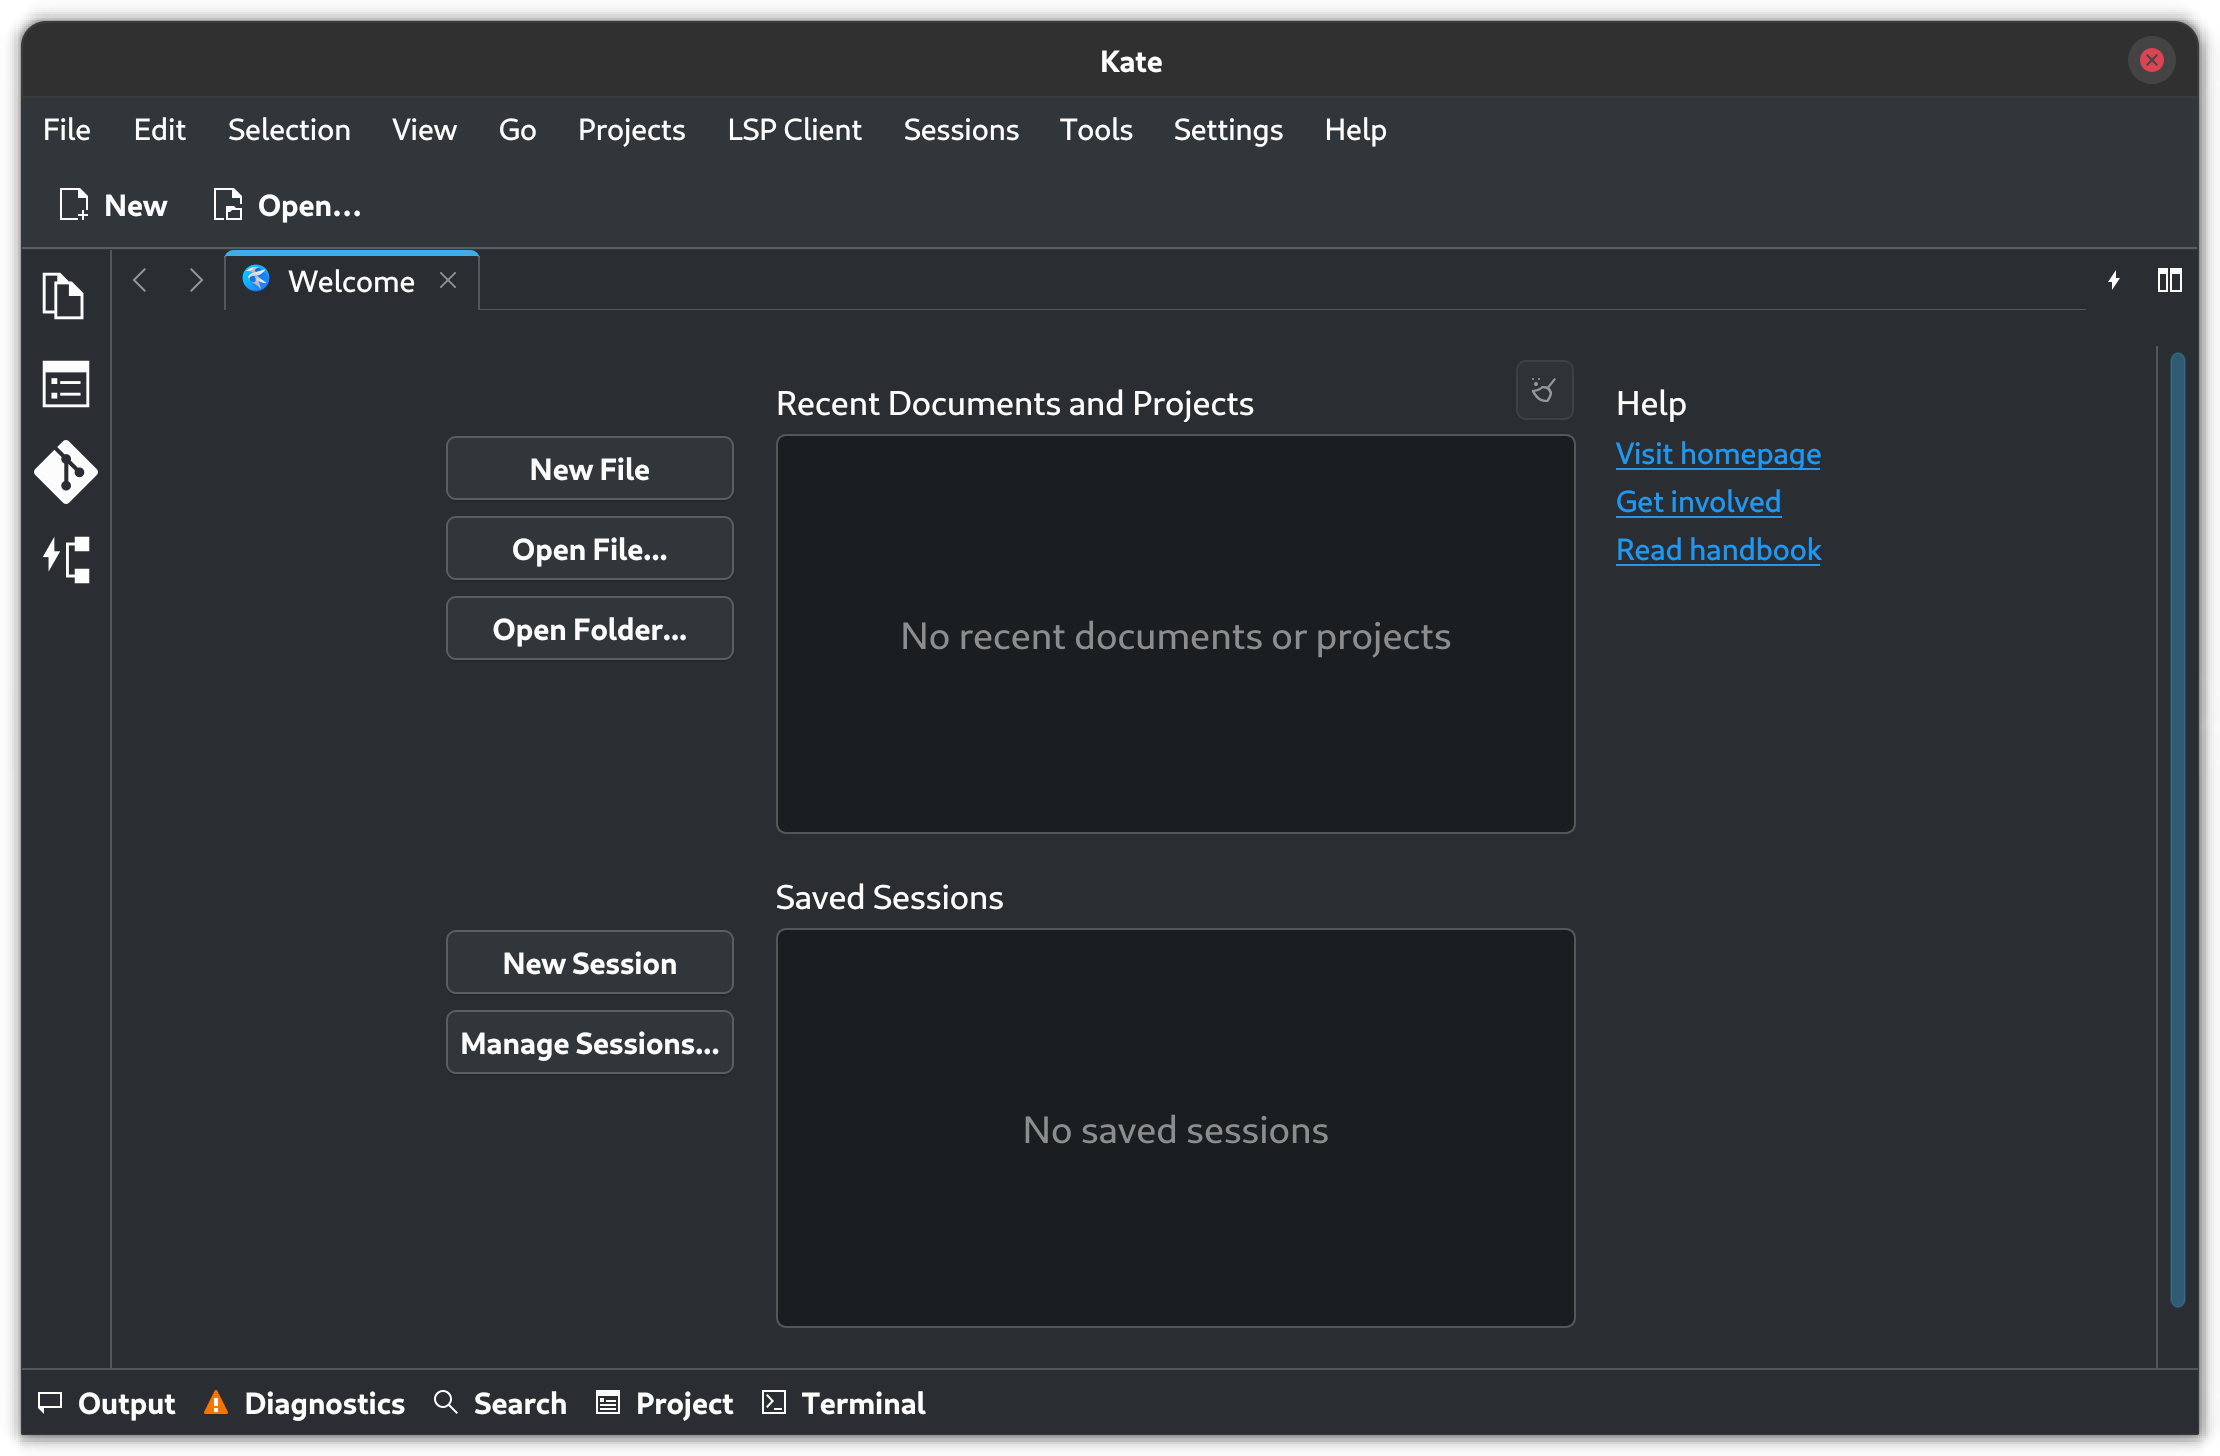Open the Projects menu
The width and height of the screenshot is (2220, 1456).
(x=631, y=130)
